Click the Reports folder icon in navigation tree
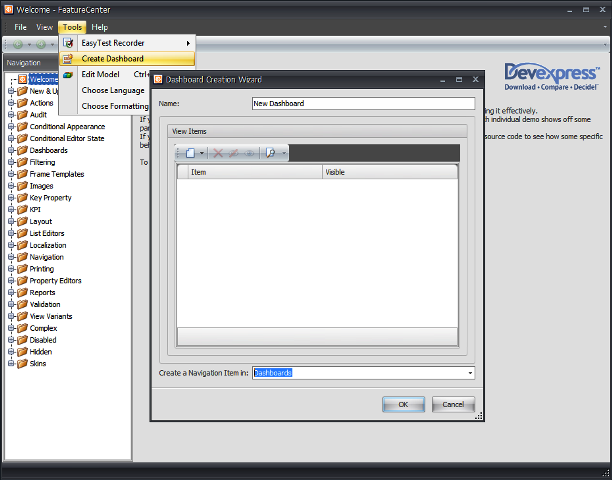This screenshot has height=480, width=612. click(23, 292)
